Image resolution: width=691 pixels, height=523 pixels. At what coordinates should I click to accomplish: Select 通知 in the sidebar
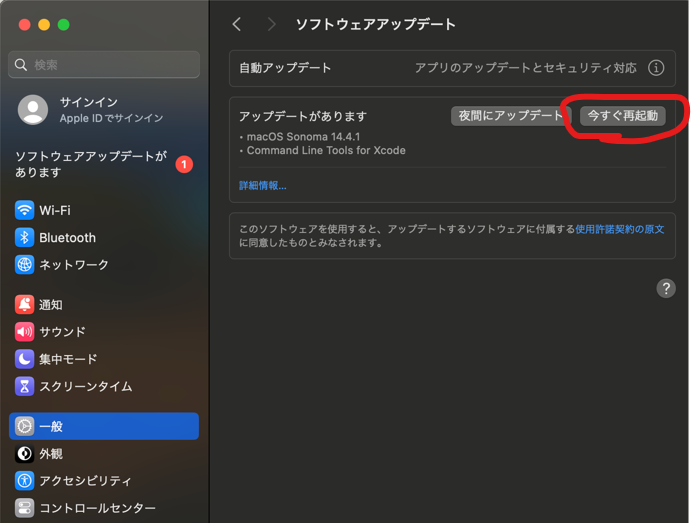104,304
